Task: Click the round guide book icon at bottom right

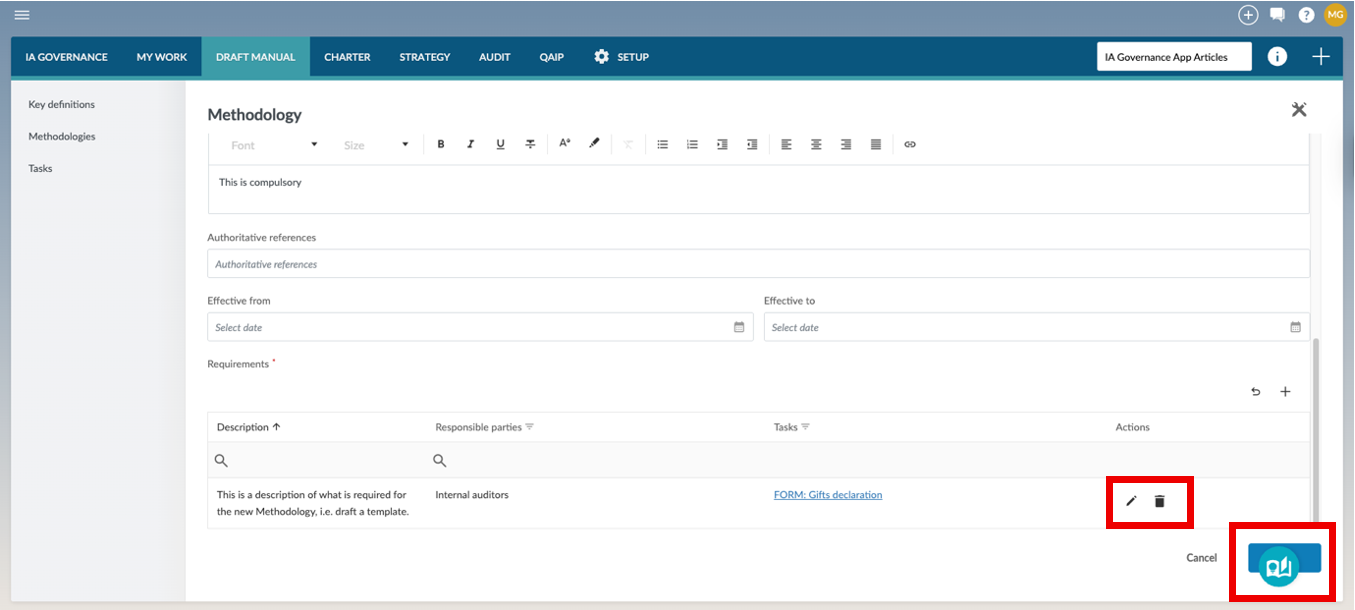Action: [1278, 568]
